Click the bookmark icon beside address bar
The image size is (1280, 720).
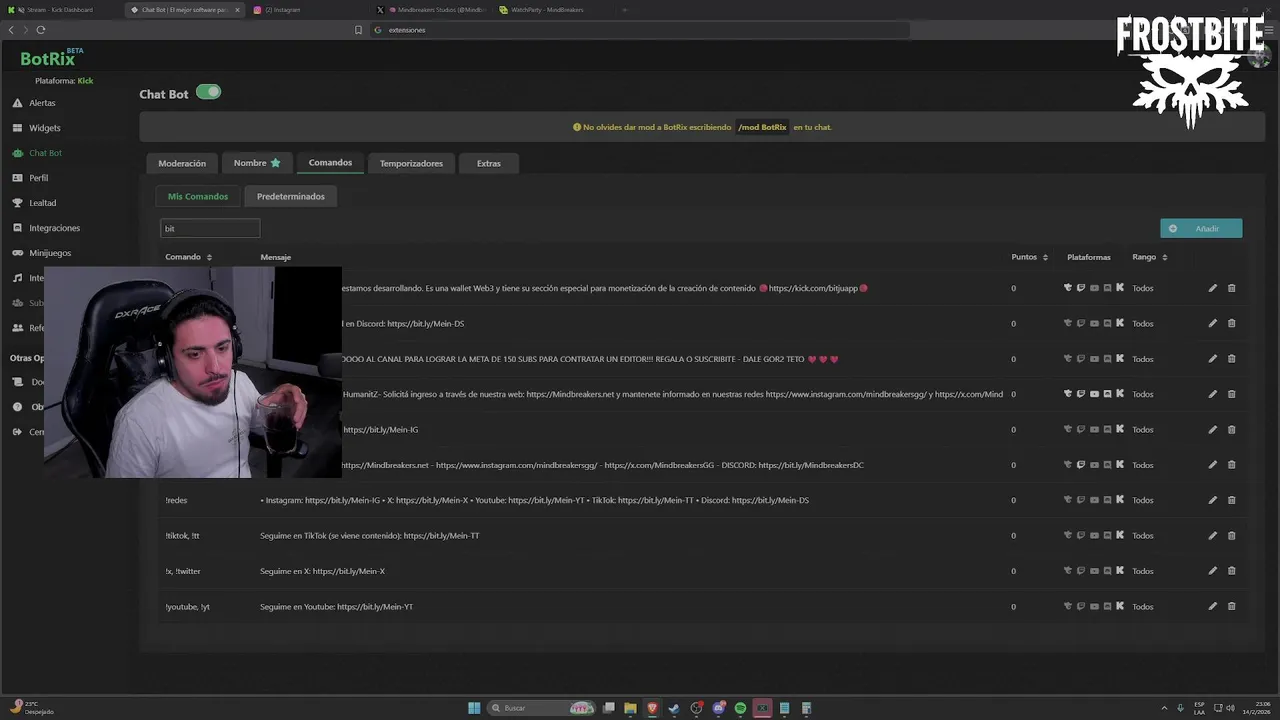[358, 30]
